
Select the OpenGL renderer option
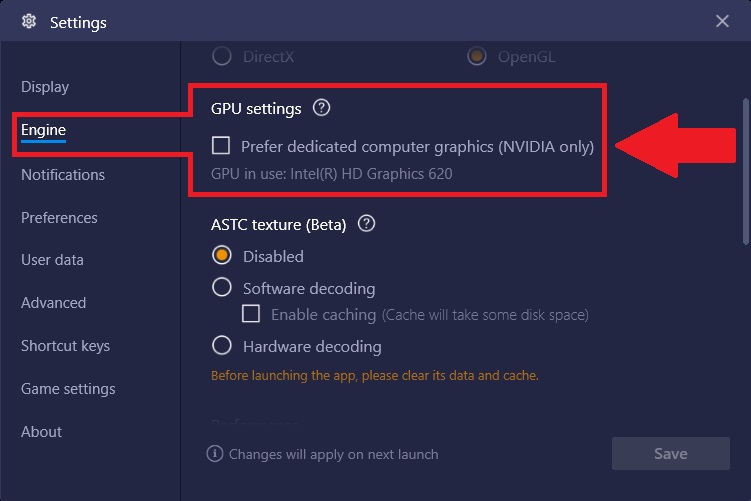point(477,56)
